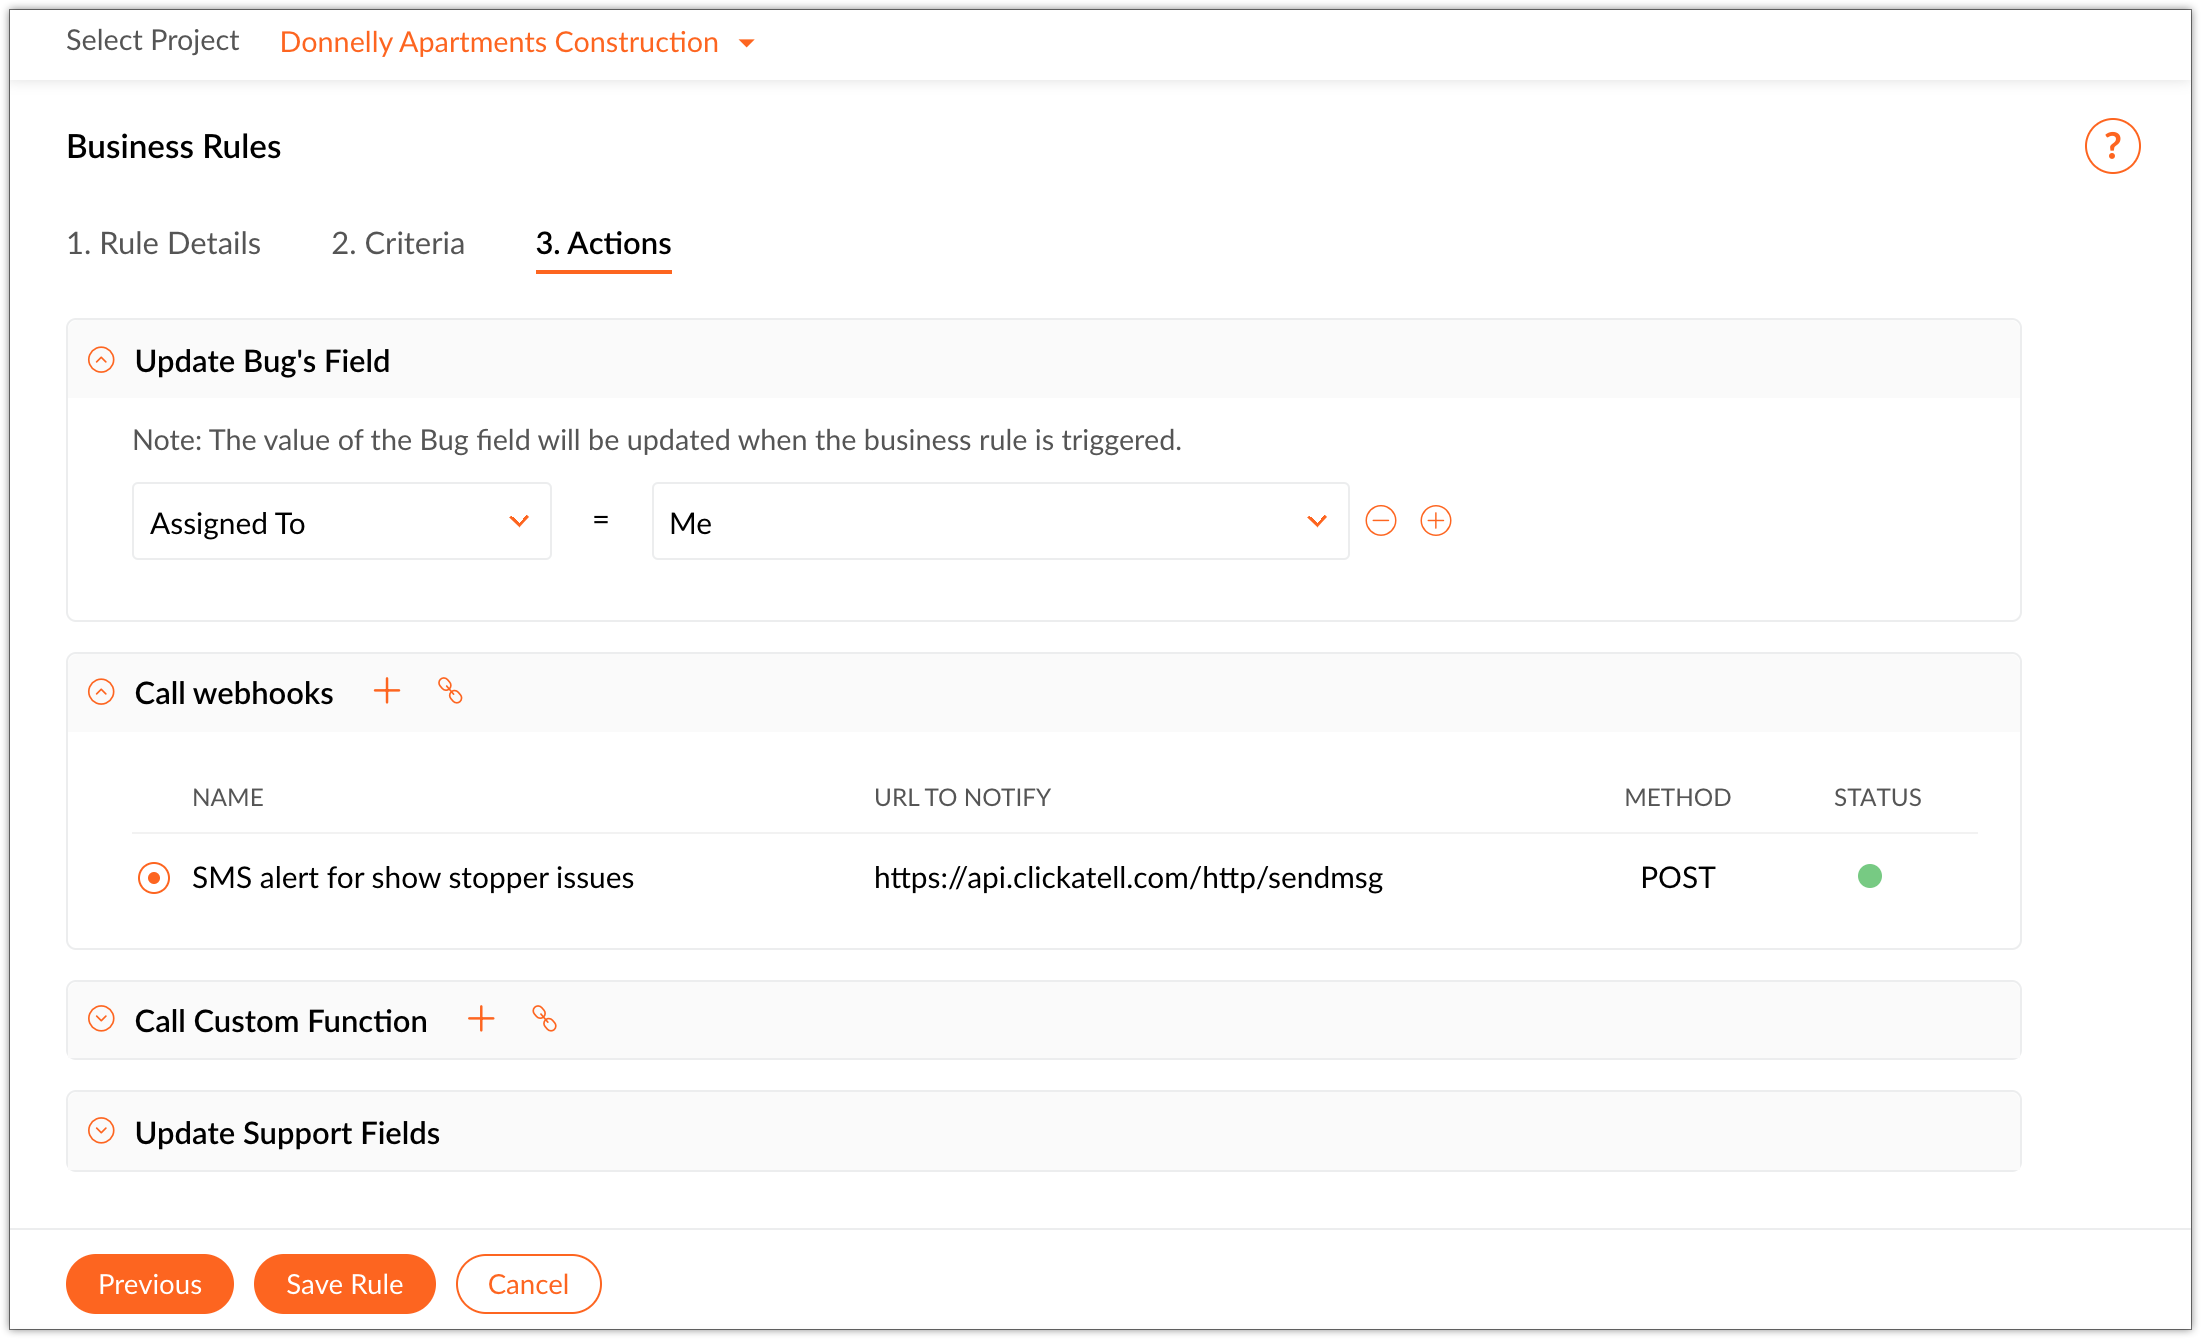Image resolution: width=2201 pixels, height=1339 pixels.
Task: Add a new webhook with plus icon
Action: click(387, 691)
